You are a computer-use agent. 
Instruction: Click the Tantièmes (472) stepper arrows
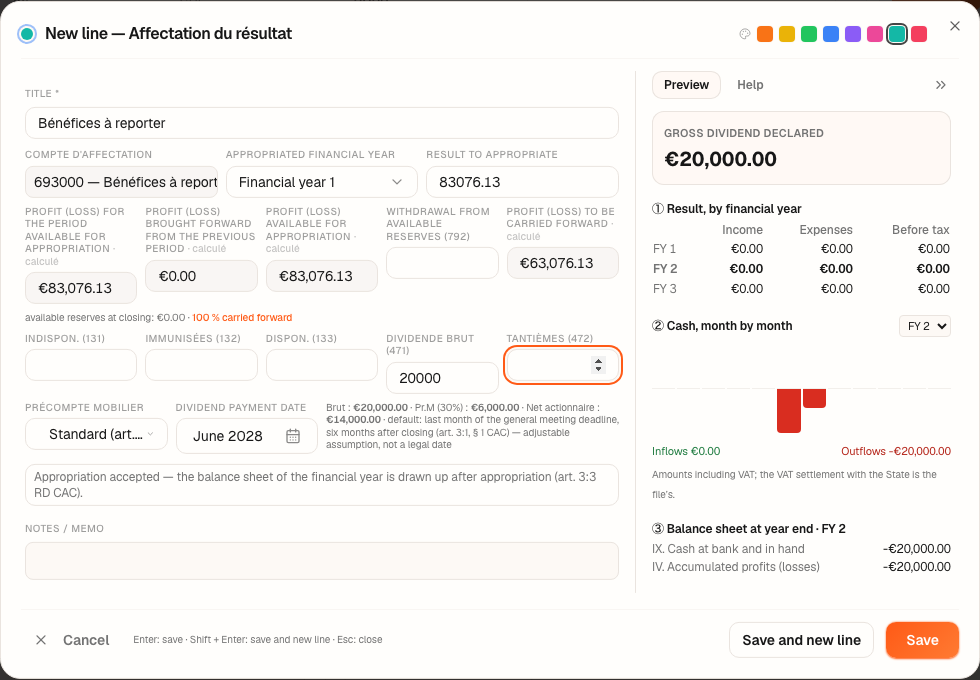pyautogui.click(x=598, y=365)
